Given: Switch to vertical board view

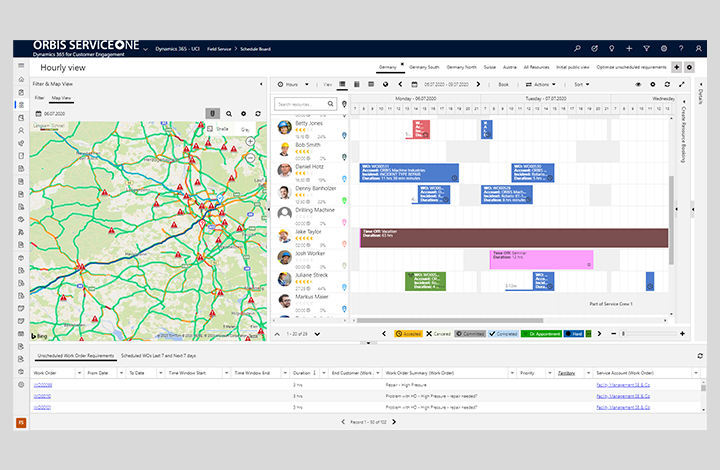Looking at the screenshot, I should click(357, 84).
